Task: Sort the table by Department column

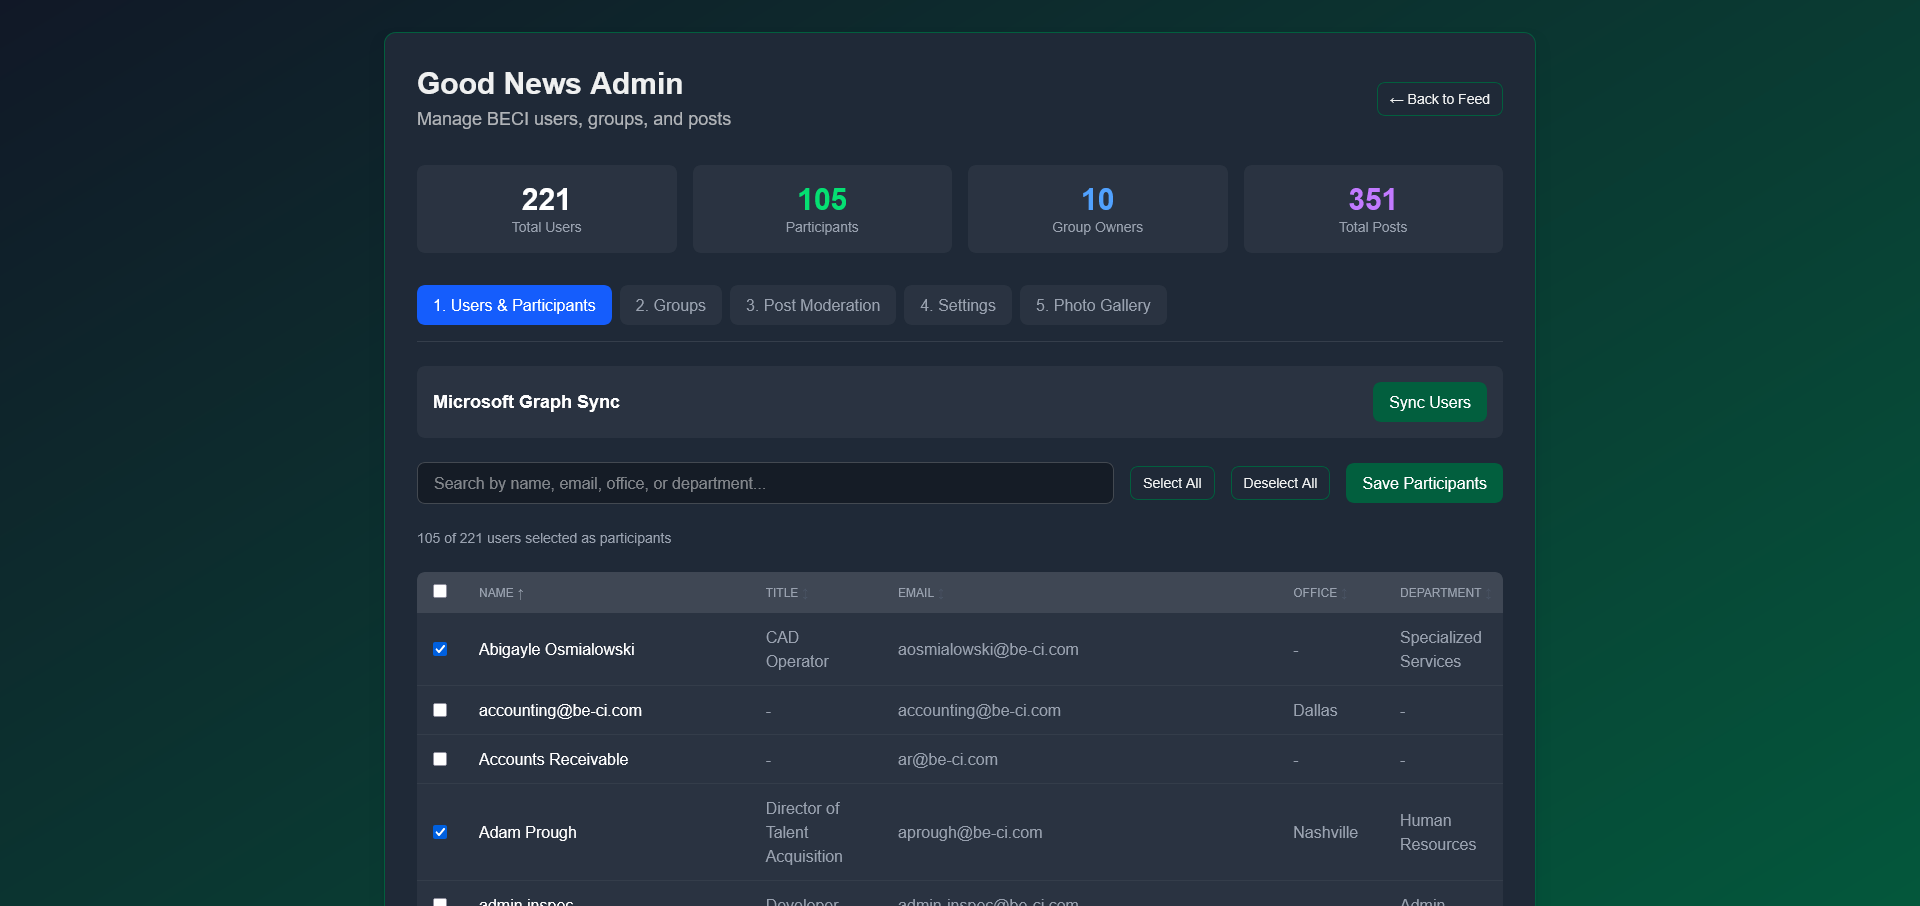Action: (1445, 593)
